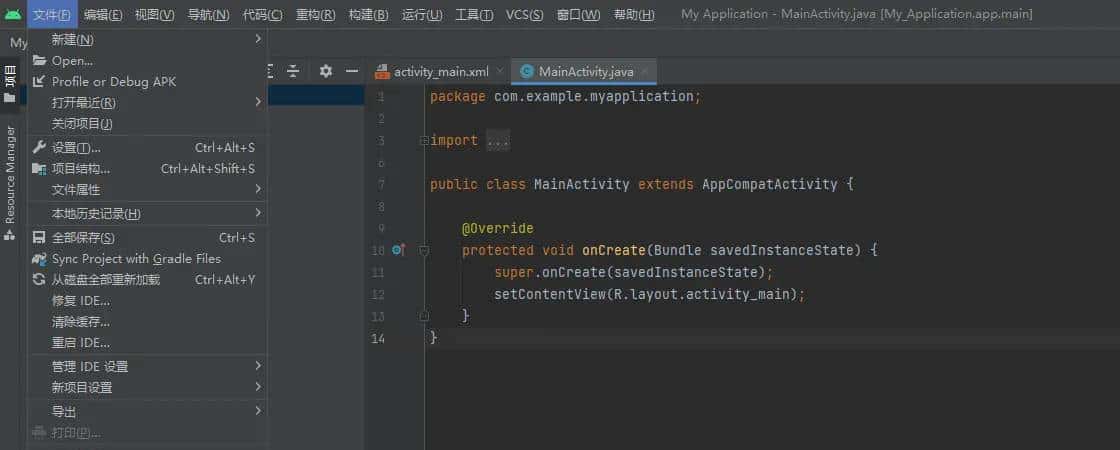
Task: Open the 帮助(H) menu
Action: 634,14
